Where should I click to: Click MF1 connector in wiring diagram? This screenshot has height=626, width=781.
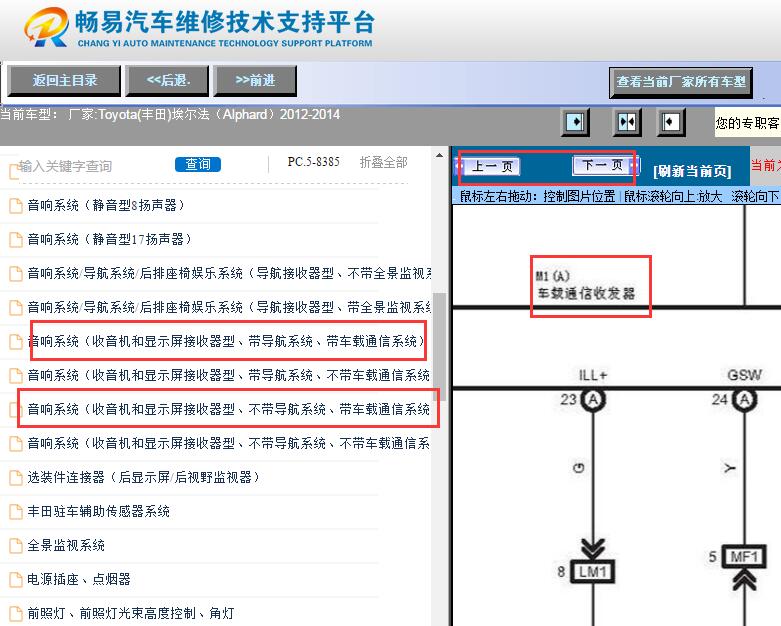coord(744,556)
